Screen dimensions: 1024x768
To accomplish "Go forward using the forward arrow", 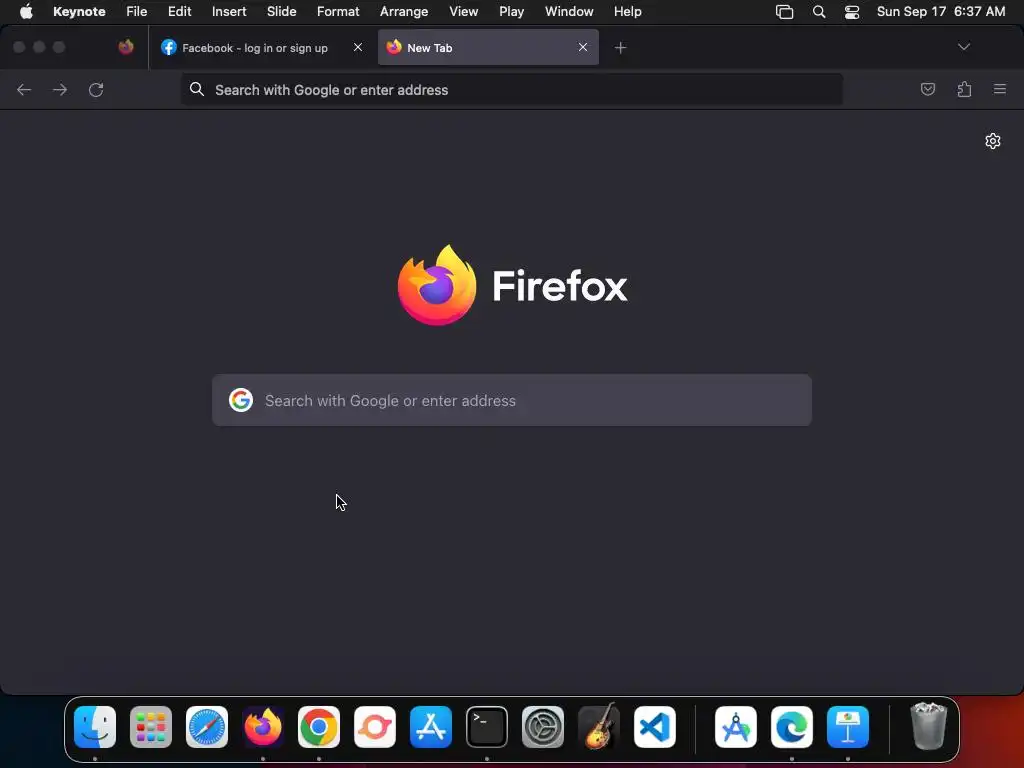I will [x=60, y=89].
